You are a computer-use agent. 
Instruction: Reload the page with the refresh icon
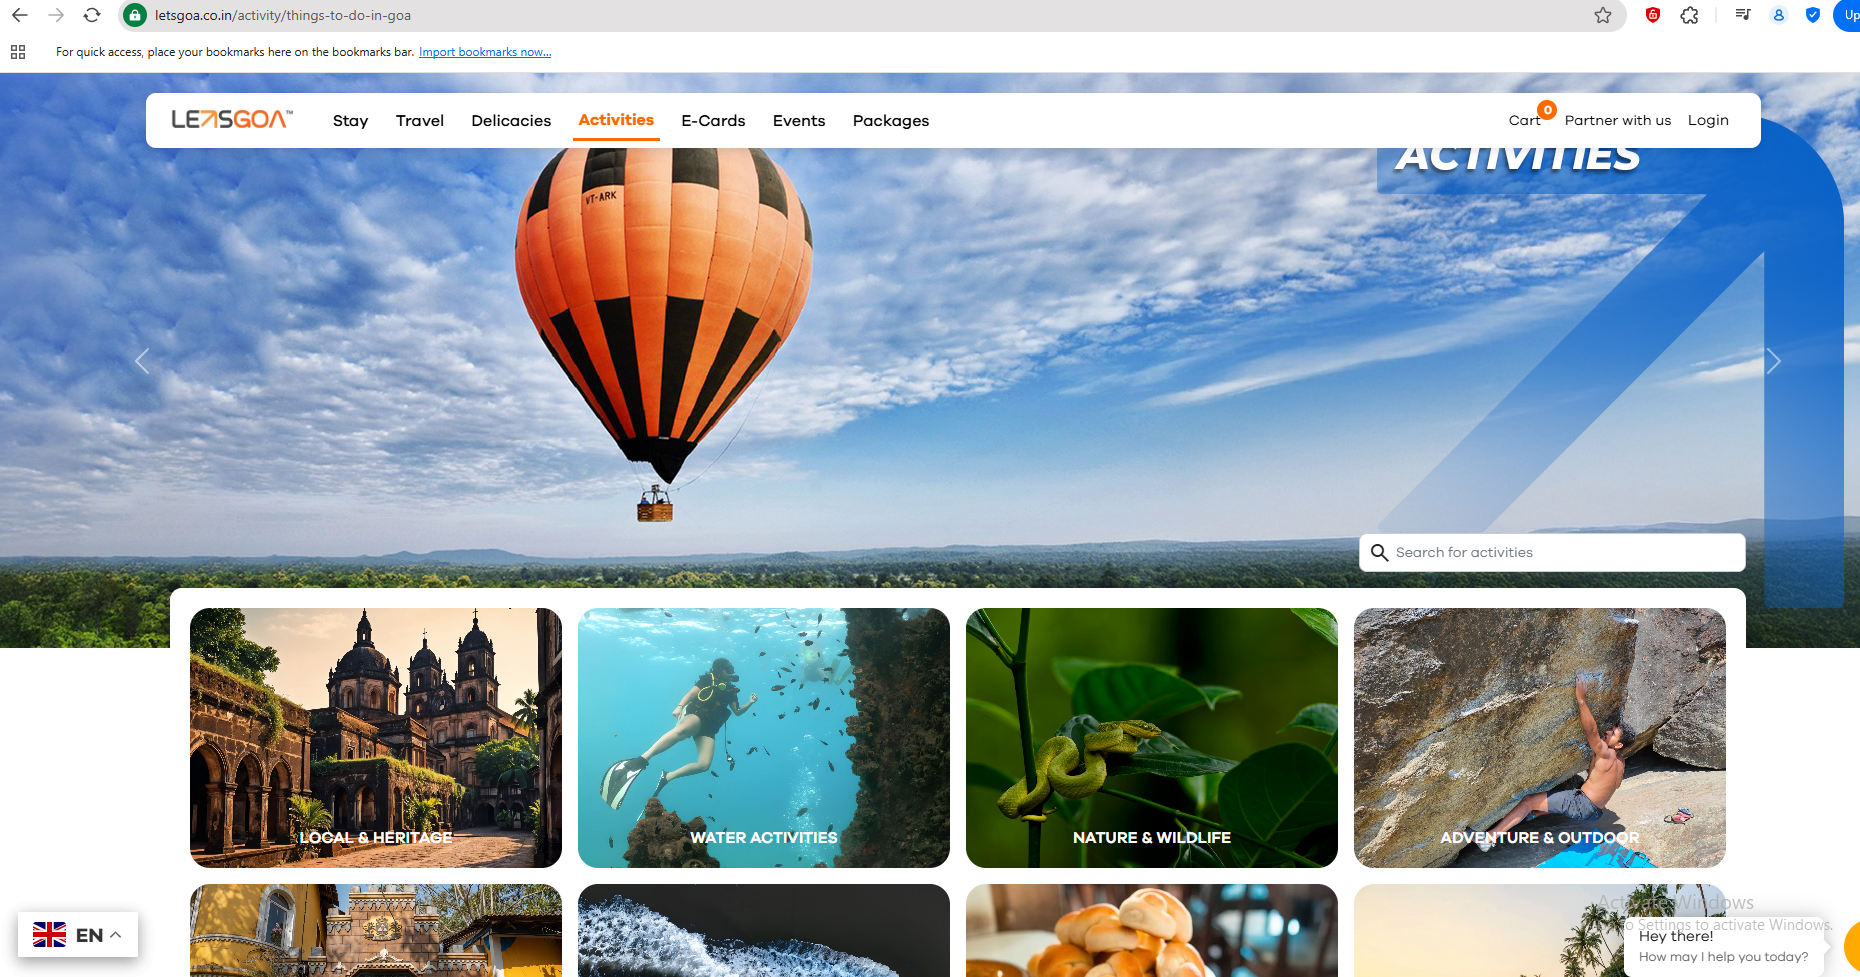(93, 15)
